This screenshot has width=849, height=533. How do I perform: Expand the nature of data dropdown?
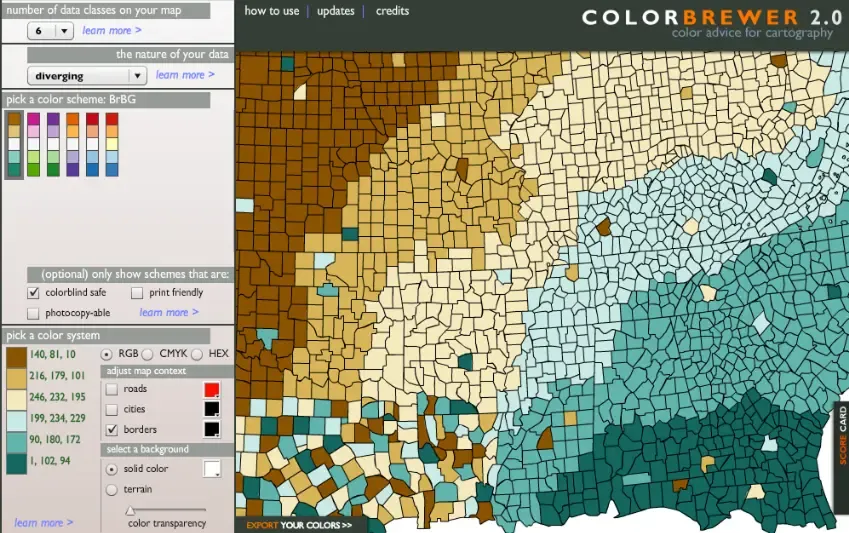pyautogui.click(x=88, y=76)
